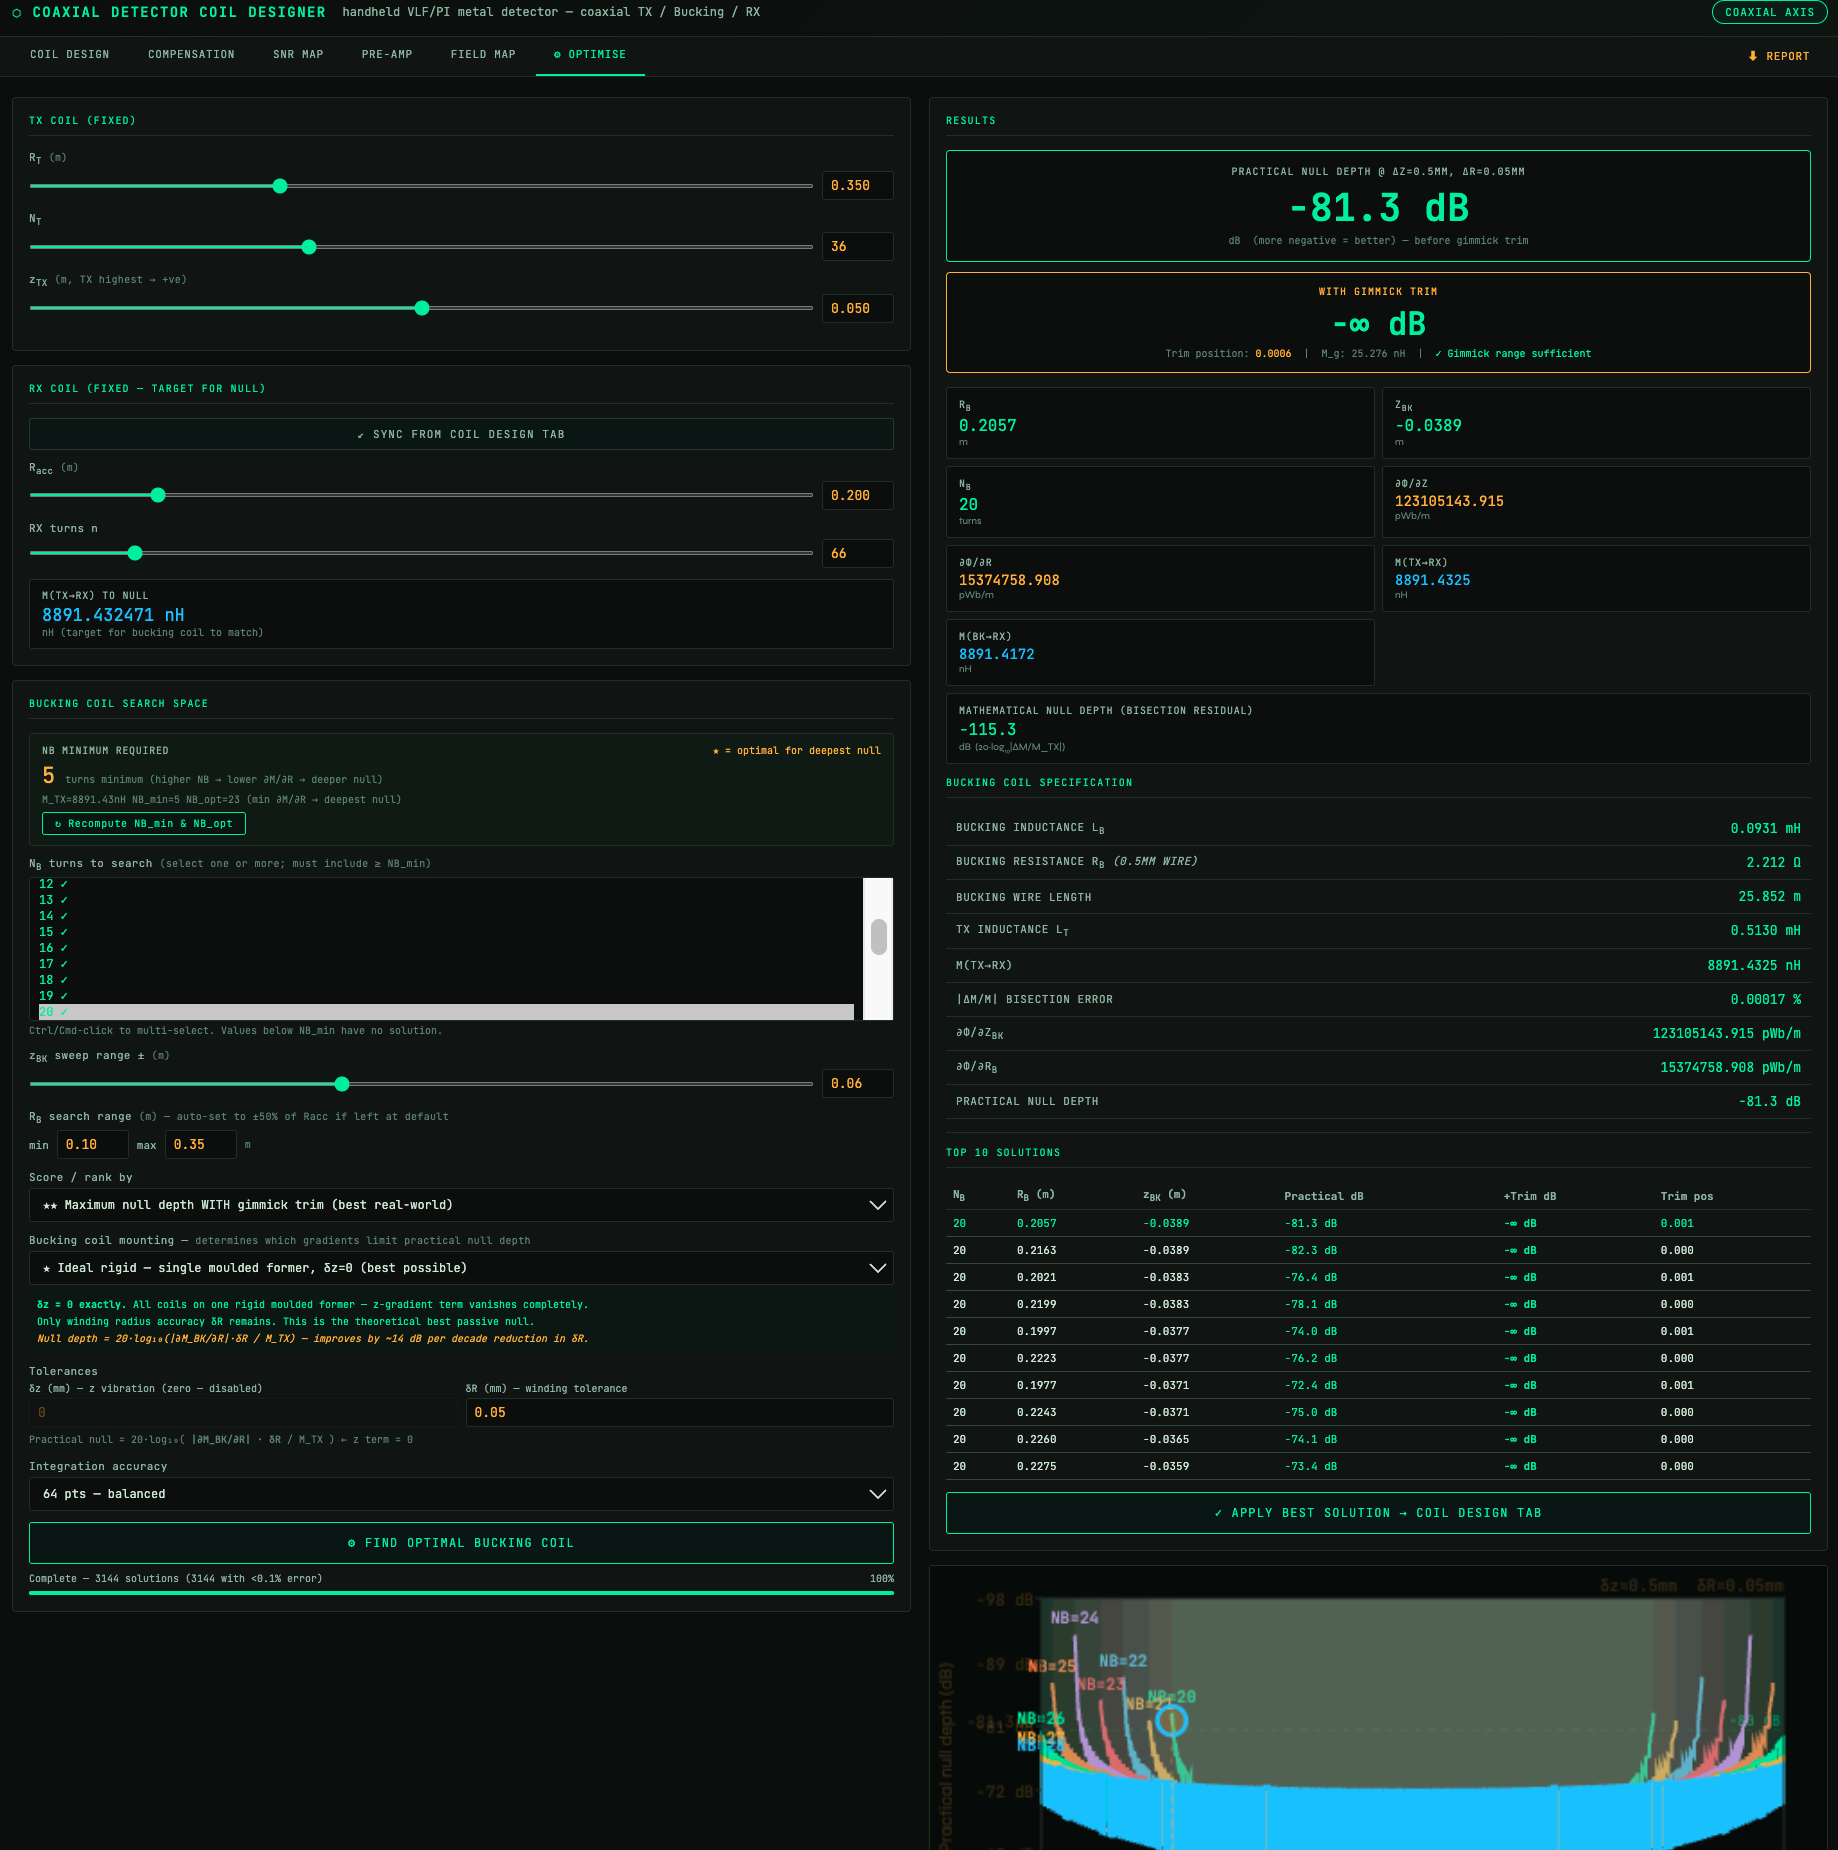
Task: Toggle the Coaxial Axis mode pill
Action: pos(1769,12)
